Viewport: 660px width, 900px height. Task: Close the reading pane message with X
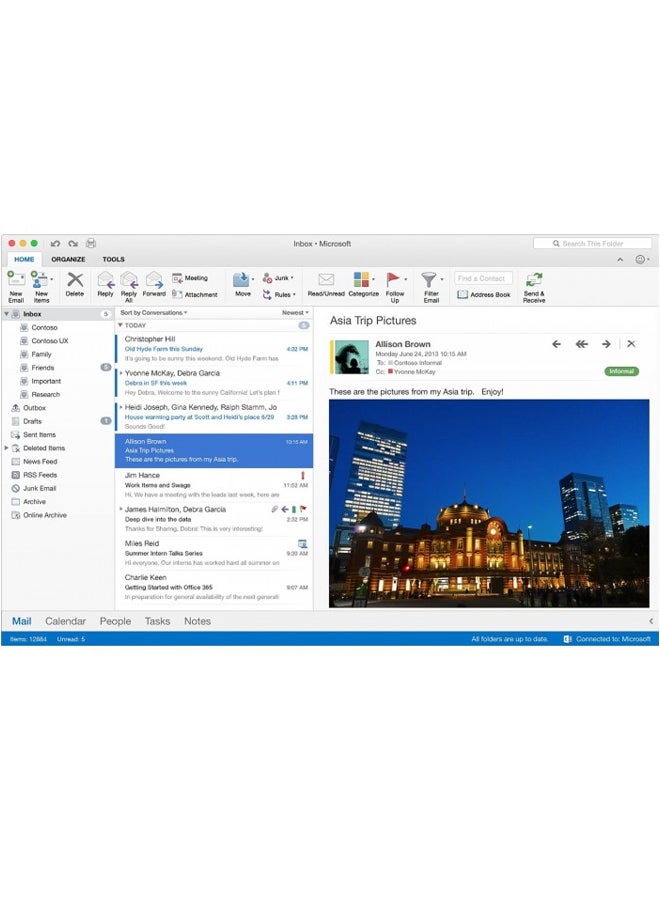coord(631,344)
